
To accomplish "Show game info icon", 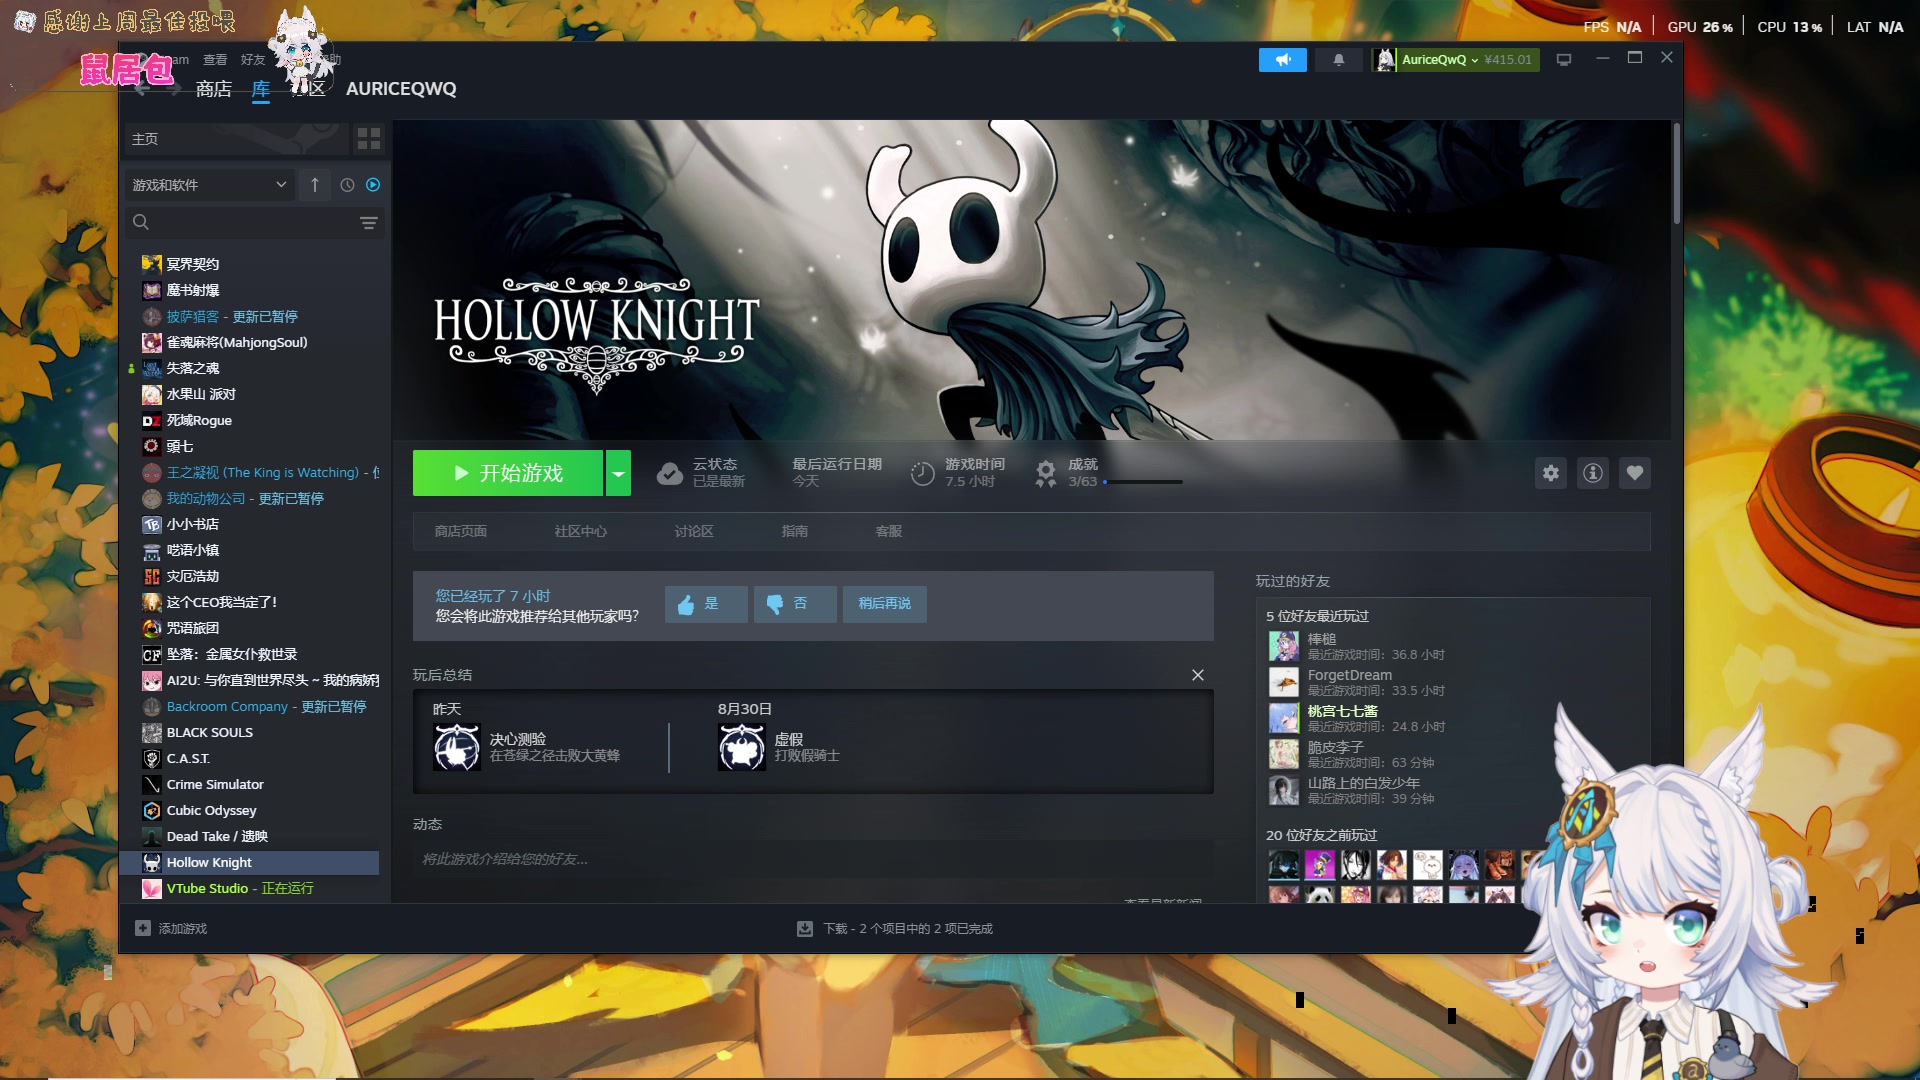I will [x=1592, y=473].
